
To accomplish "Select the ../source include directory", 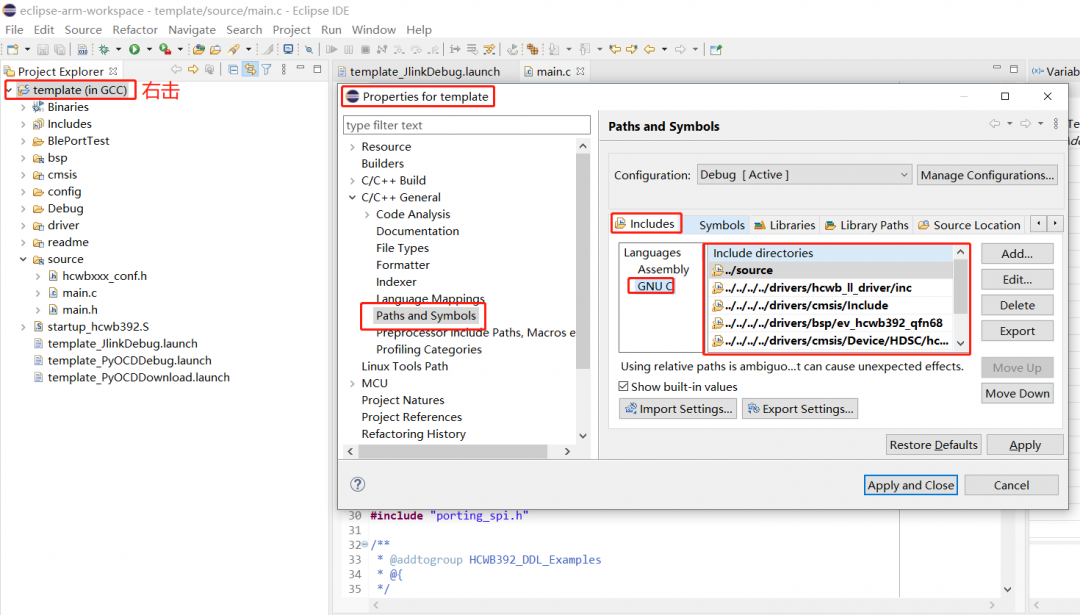I will click(x=831, y=270).
